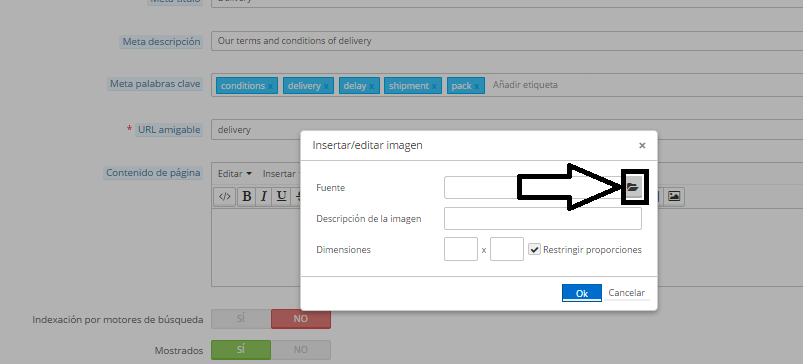Confirm the image dialog with Ok
The image size is (803, 364).
[582, 293]
